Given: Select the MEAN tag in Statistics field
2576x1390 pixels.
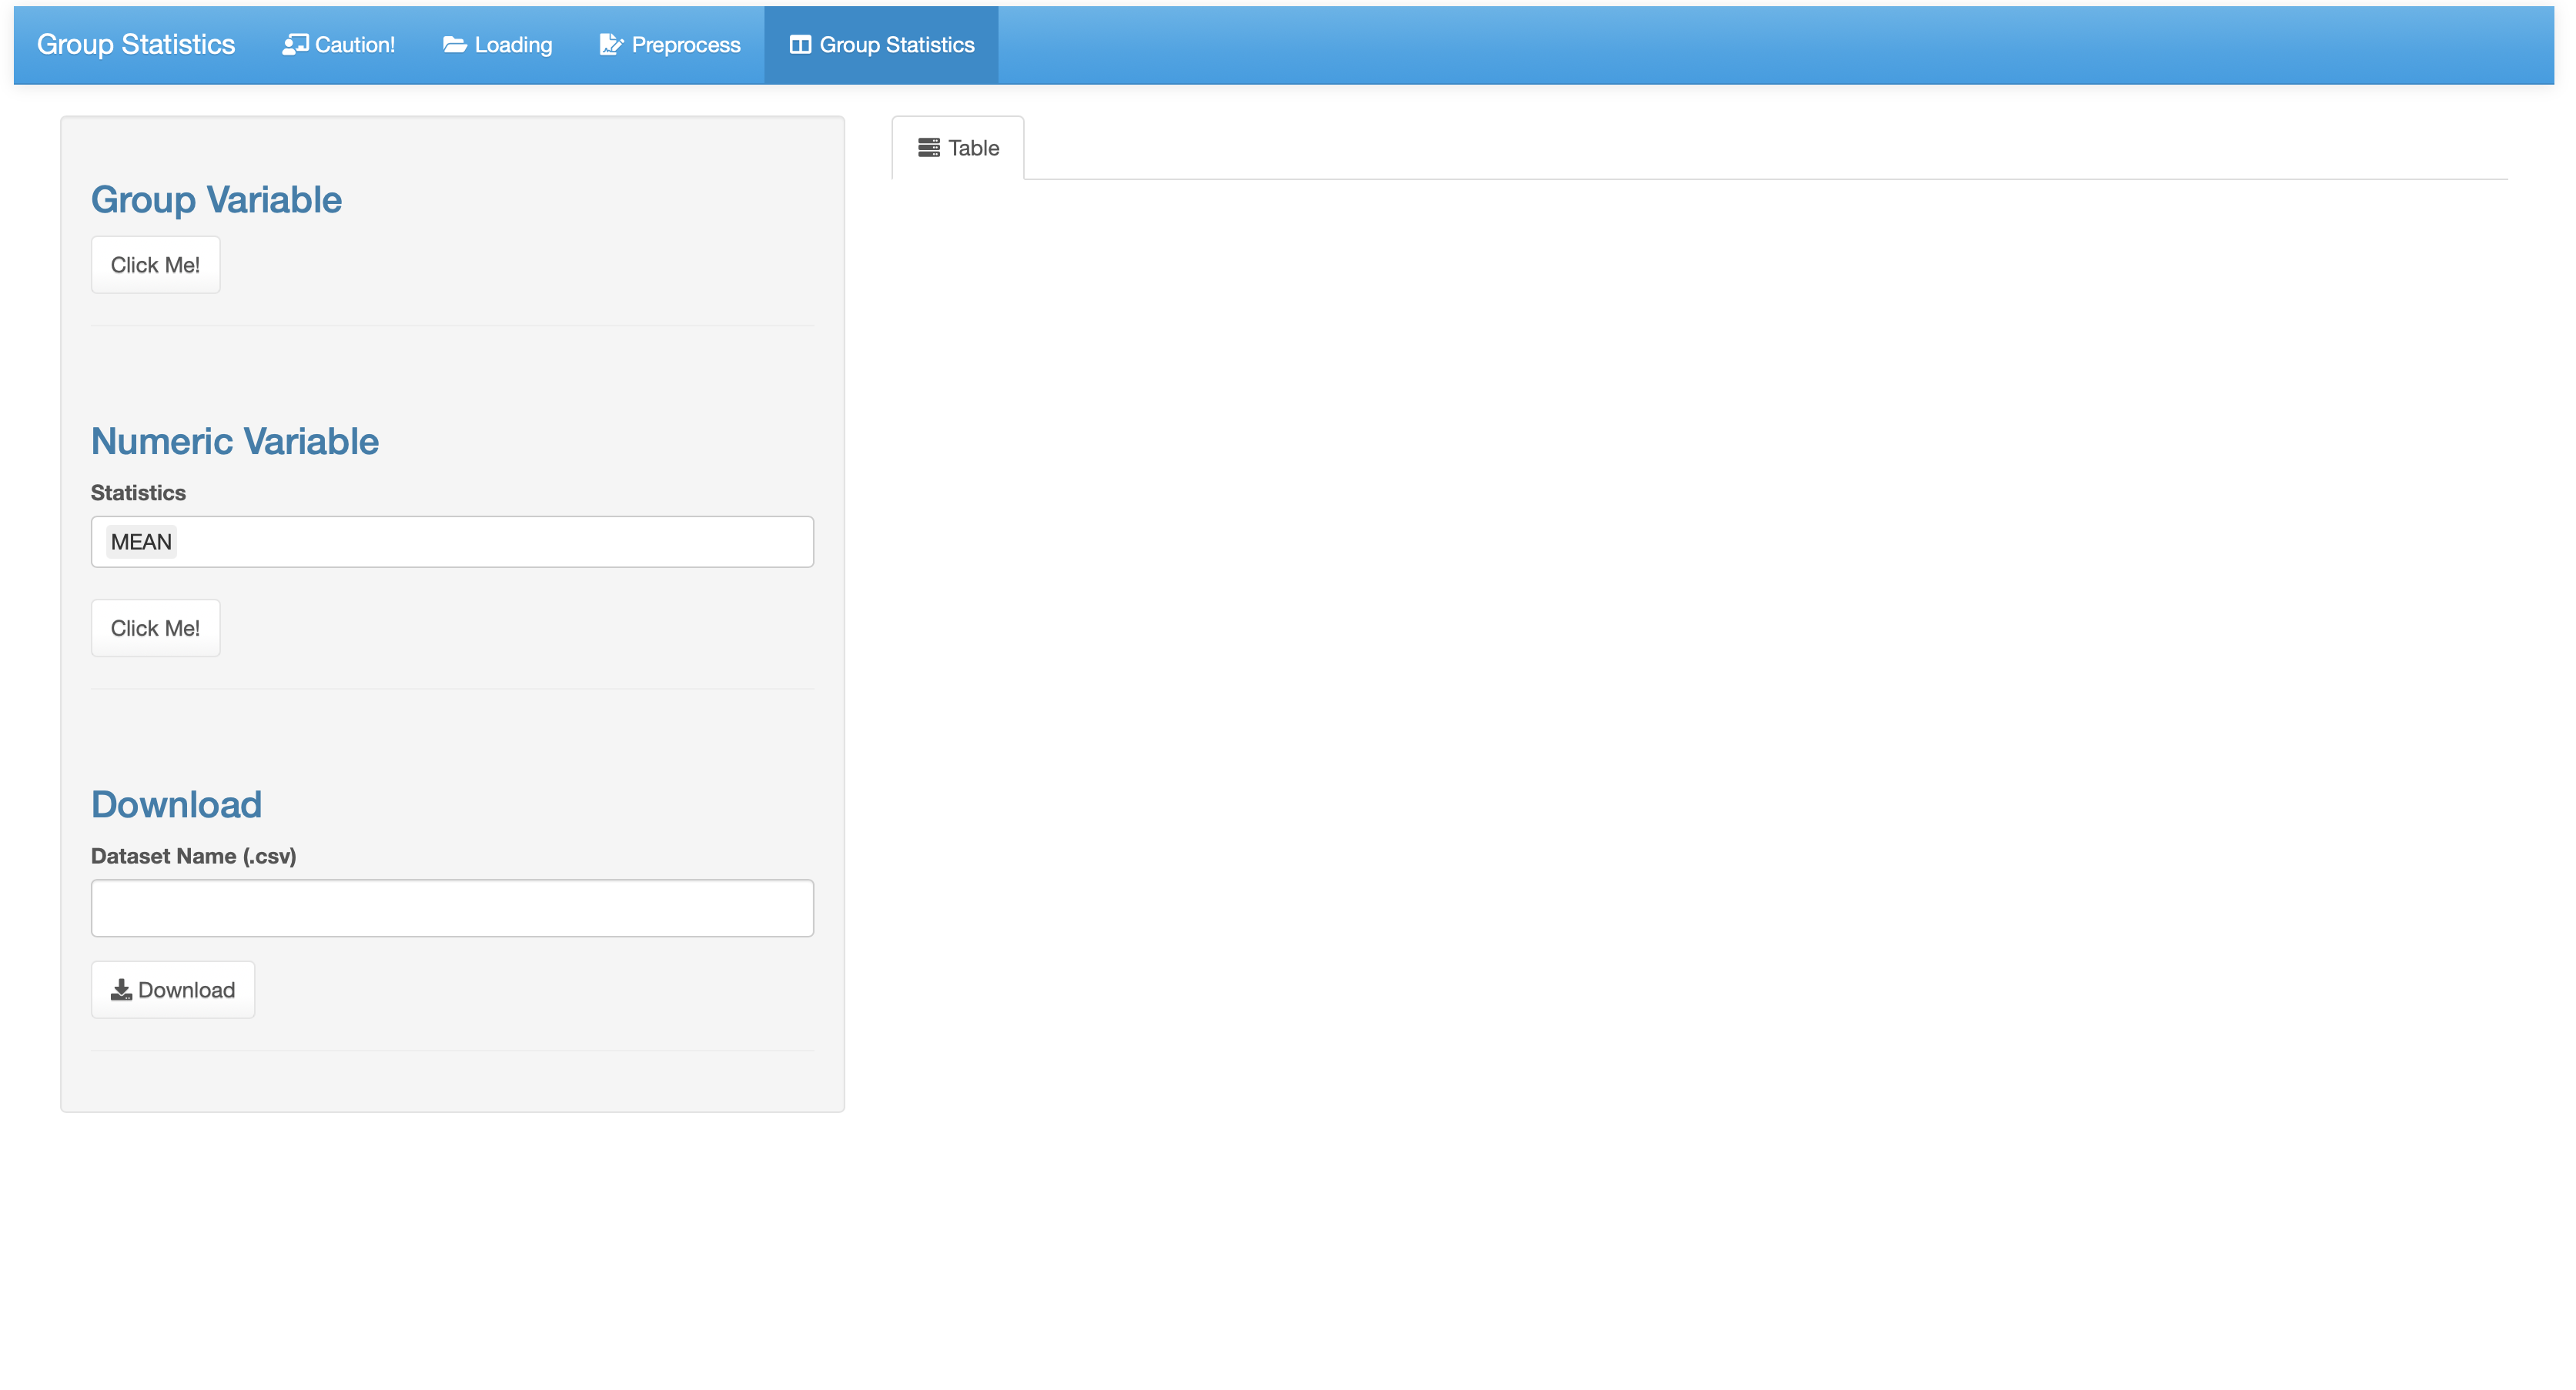Looking at the screenshot, I should tap(141, 542).
